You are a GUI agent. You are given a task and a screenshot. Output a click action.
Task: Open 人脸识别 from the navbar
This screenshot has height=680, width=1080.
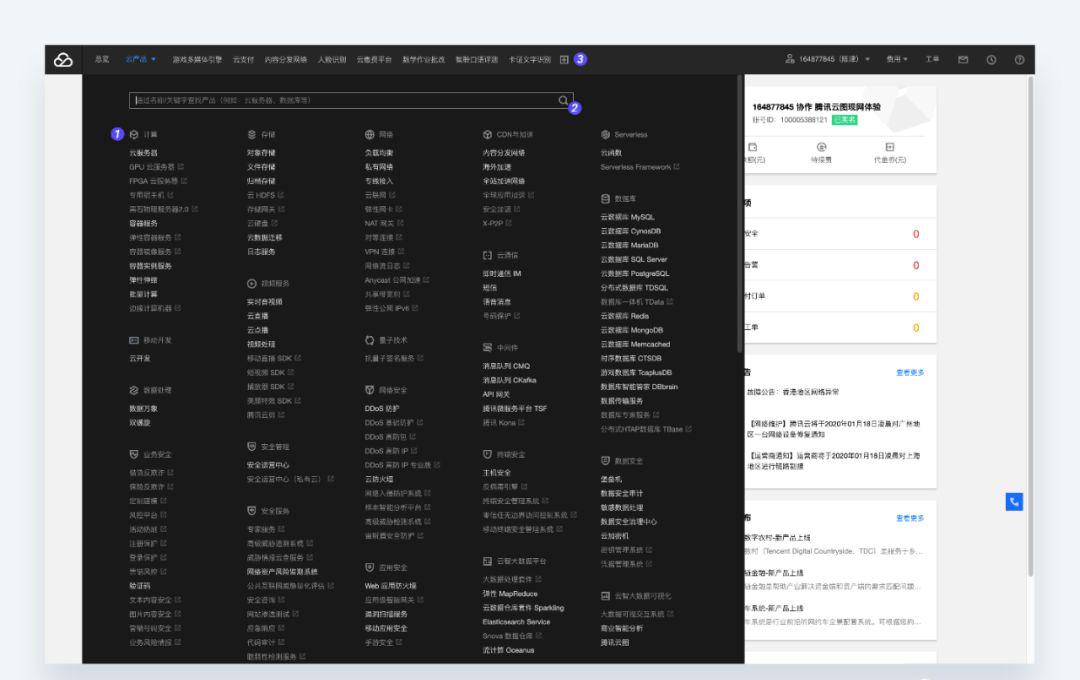pyautogui.click(x=332, y=60)
